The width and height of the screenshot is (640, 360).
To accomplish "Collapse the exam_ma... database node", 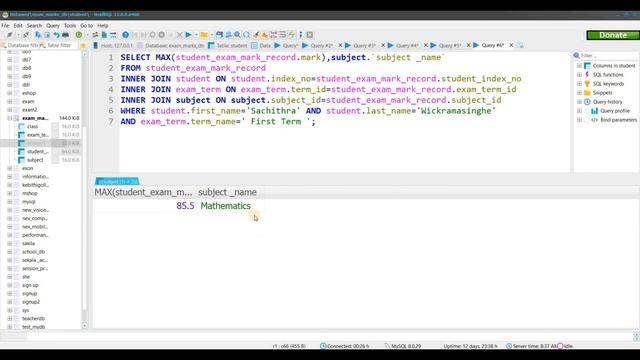I will (9, 118).
